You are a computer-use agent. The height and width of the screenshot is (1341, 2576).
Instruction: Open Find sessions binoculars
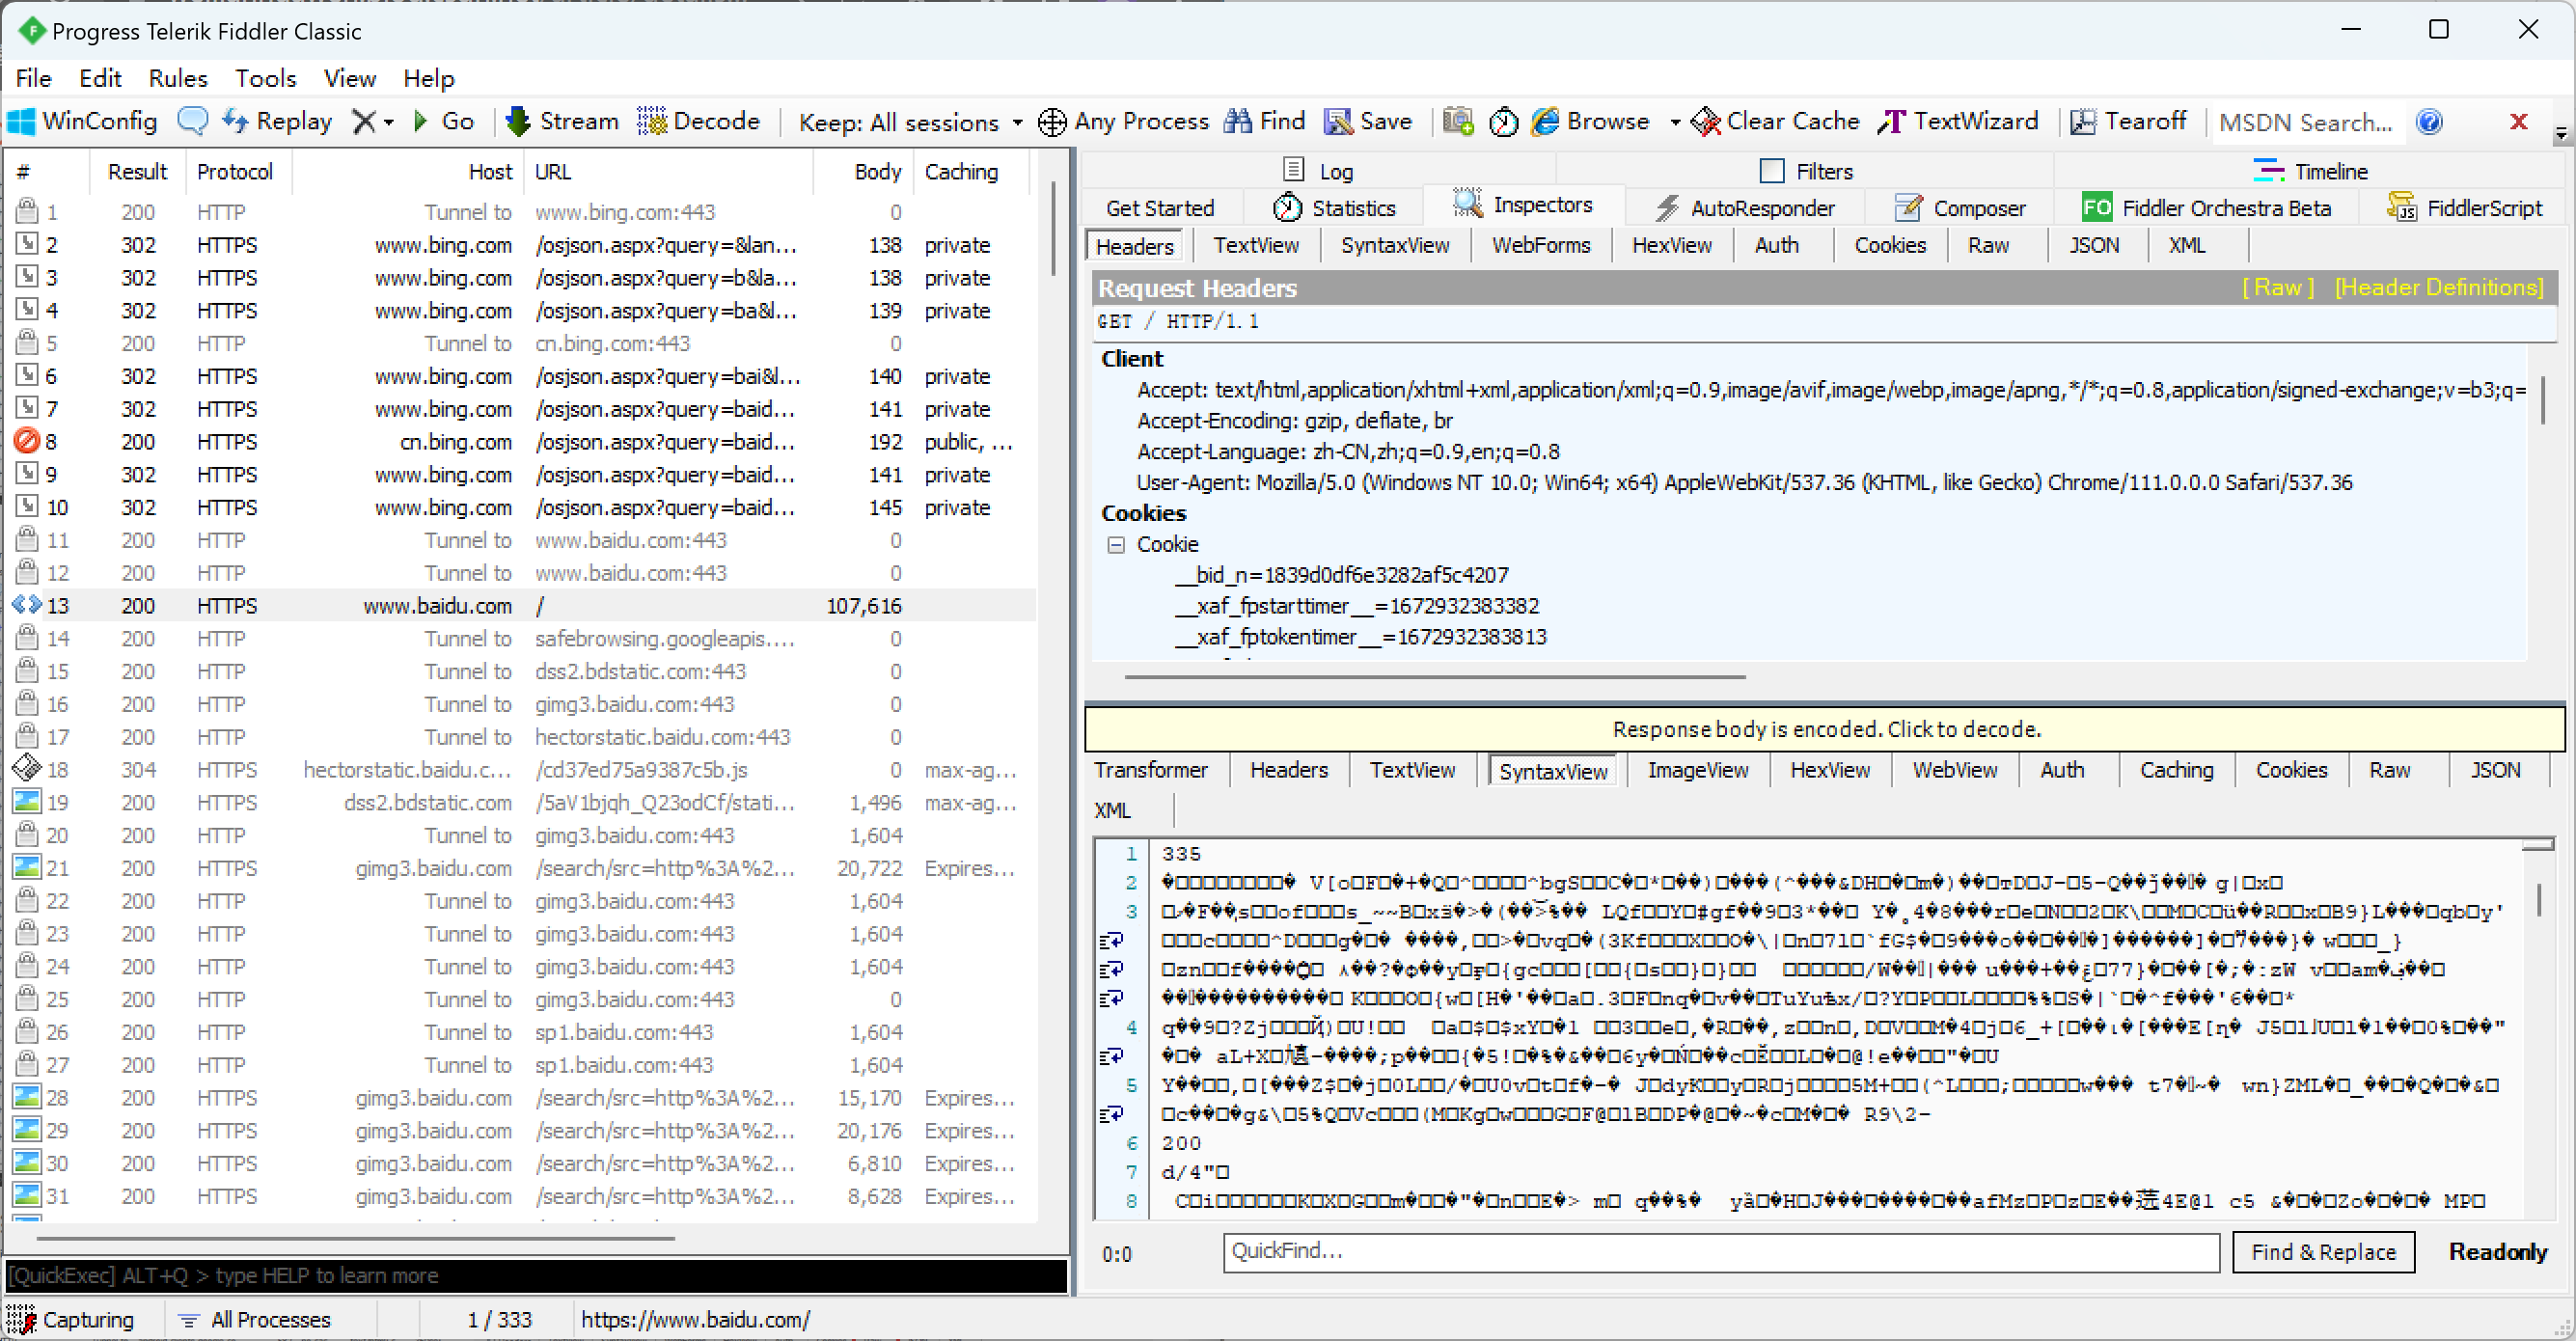(x=1265, y=121)
